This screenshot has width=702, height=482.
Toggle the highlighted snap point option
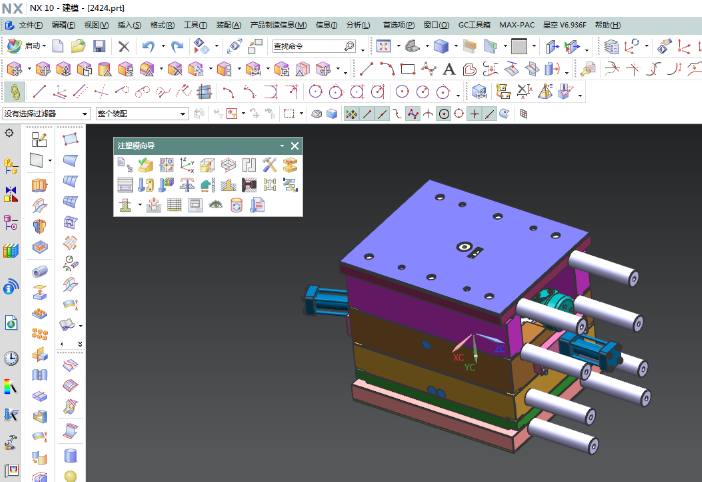[351, 114]
